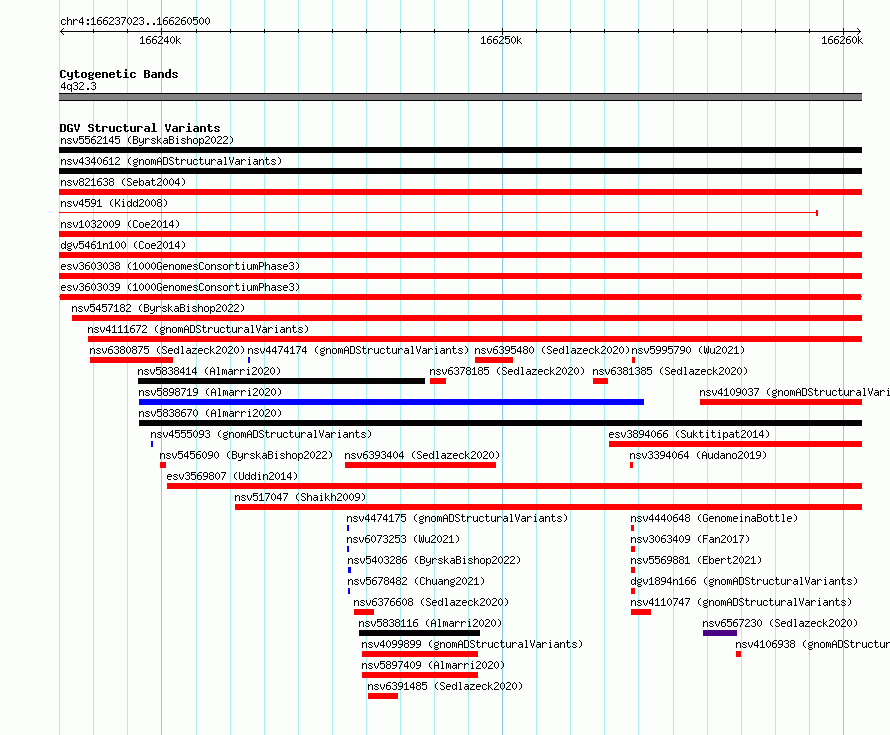
Task: Open nsv4591 (Kidd2008) variant entry
Action: click(114, 203)
